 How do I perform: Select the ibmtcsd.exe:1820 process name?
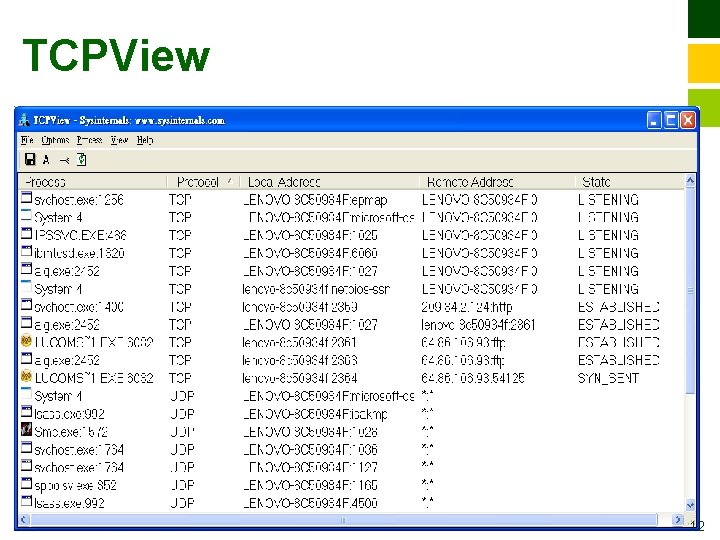tap(79, 253)
